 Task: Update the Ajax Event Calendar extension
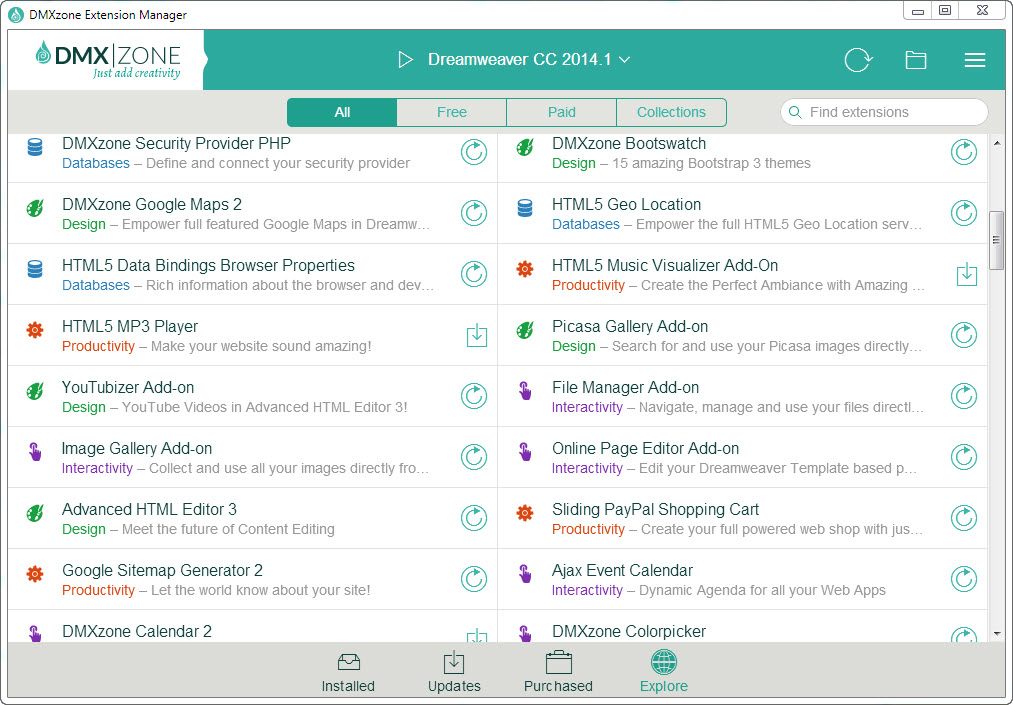(964, 579)
